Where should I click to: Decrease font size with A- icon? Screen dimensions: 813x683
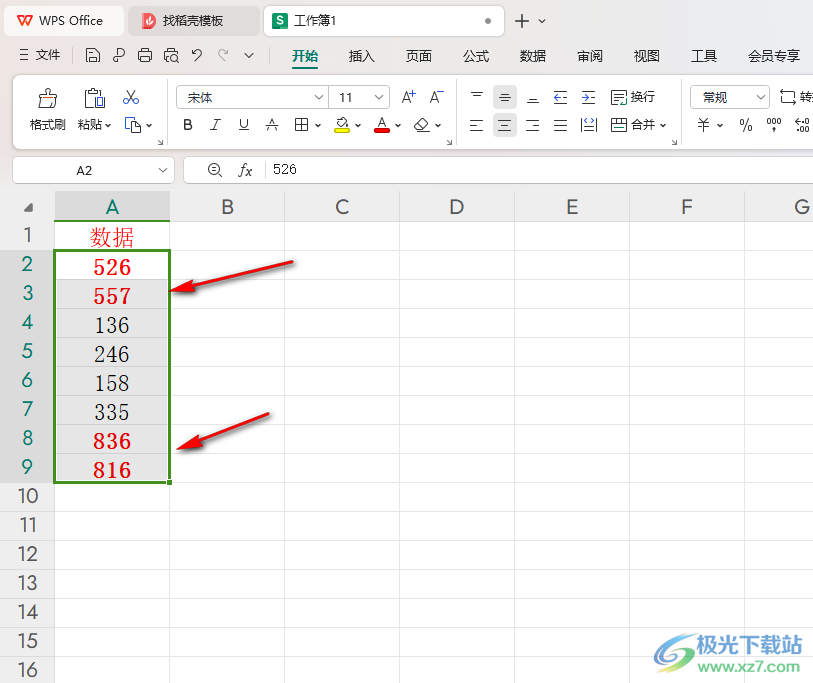[437, 97]
